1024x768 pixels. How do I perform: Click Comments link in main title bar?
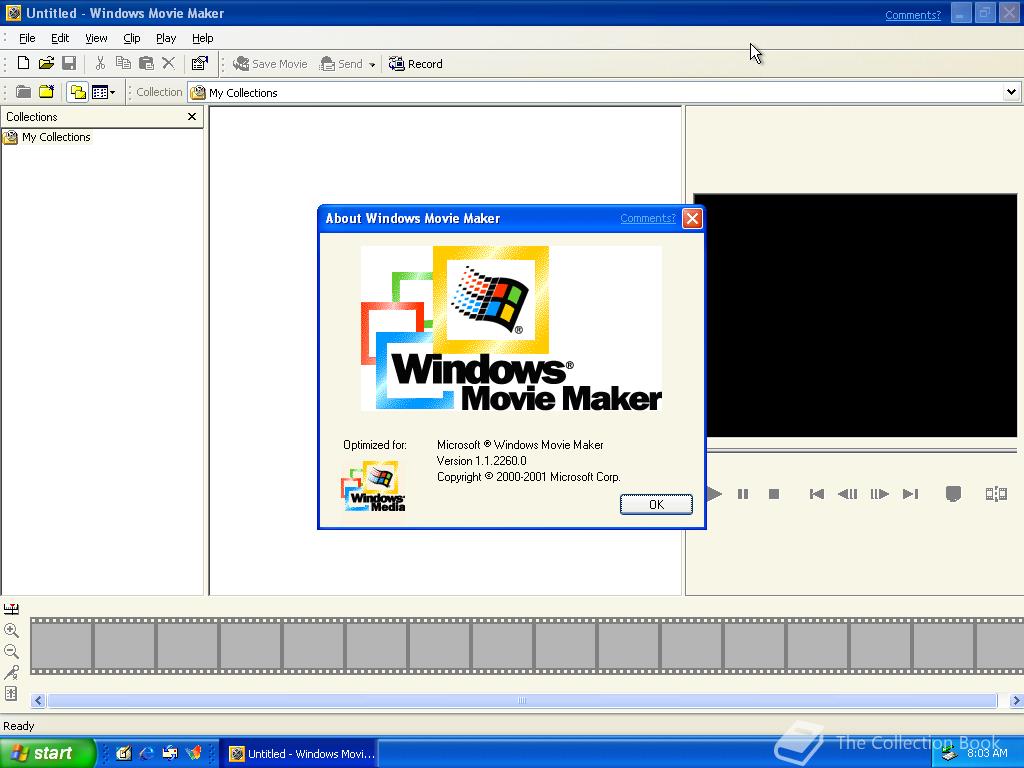[913, 15]
